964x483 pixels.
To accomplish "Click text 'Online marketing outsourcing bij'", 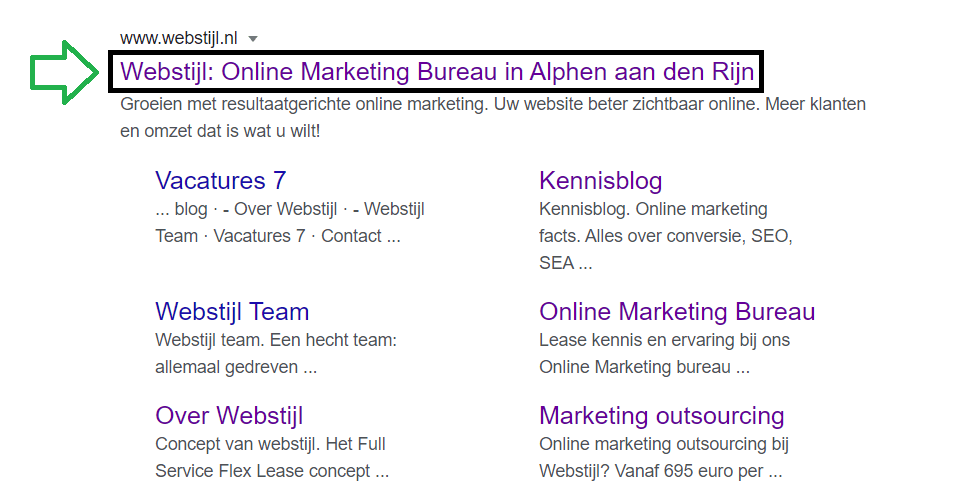I will (x=664, y=444).
